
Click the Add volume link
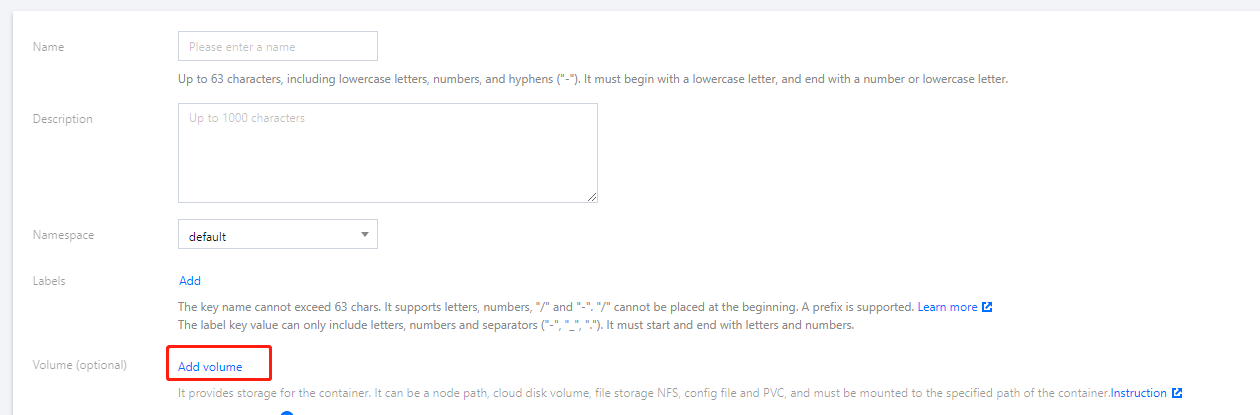click(x=210, y=367)
